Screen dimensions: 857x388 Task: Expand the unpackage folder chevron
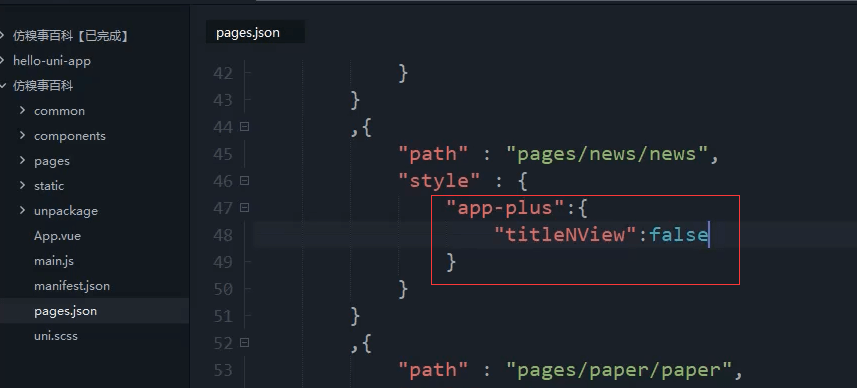coord(22,210)
